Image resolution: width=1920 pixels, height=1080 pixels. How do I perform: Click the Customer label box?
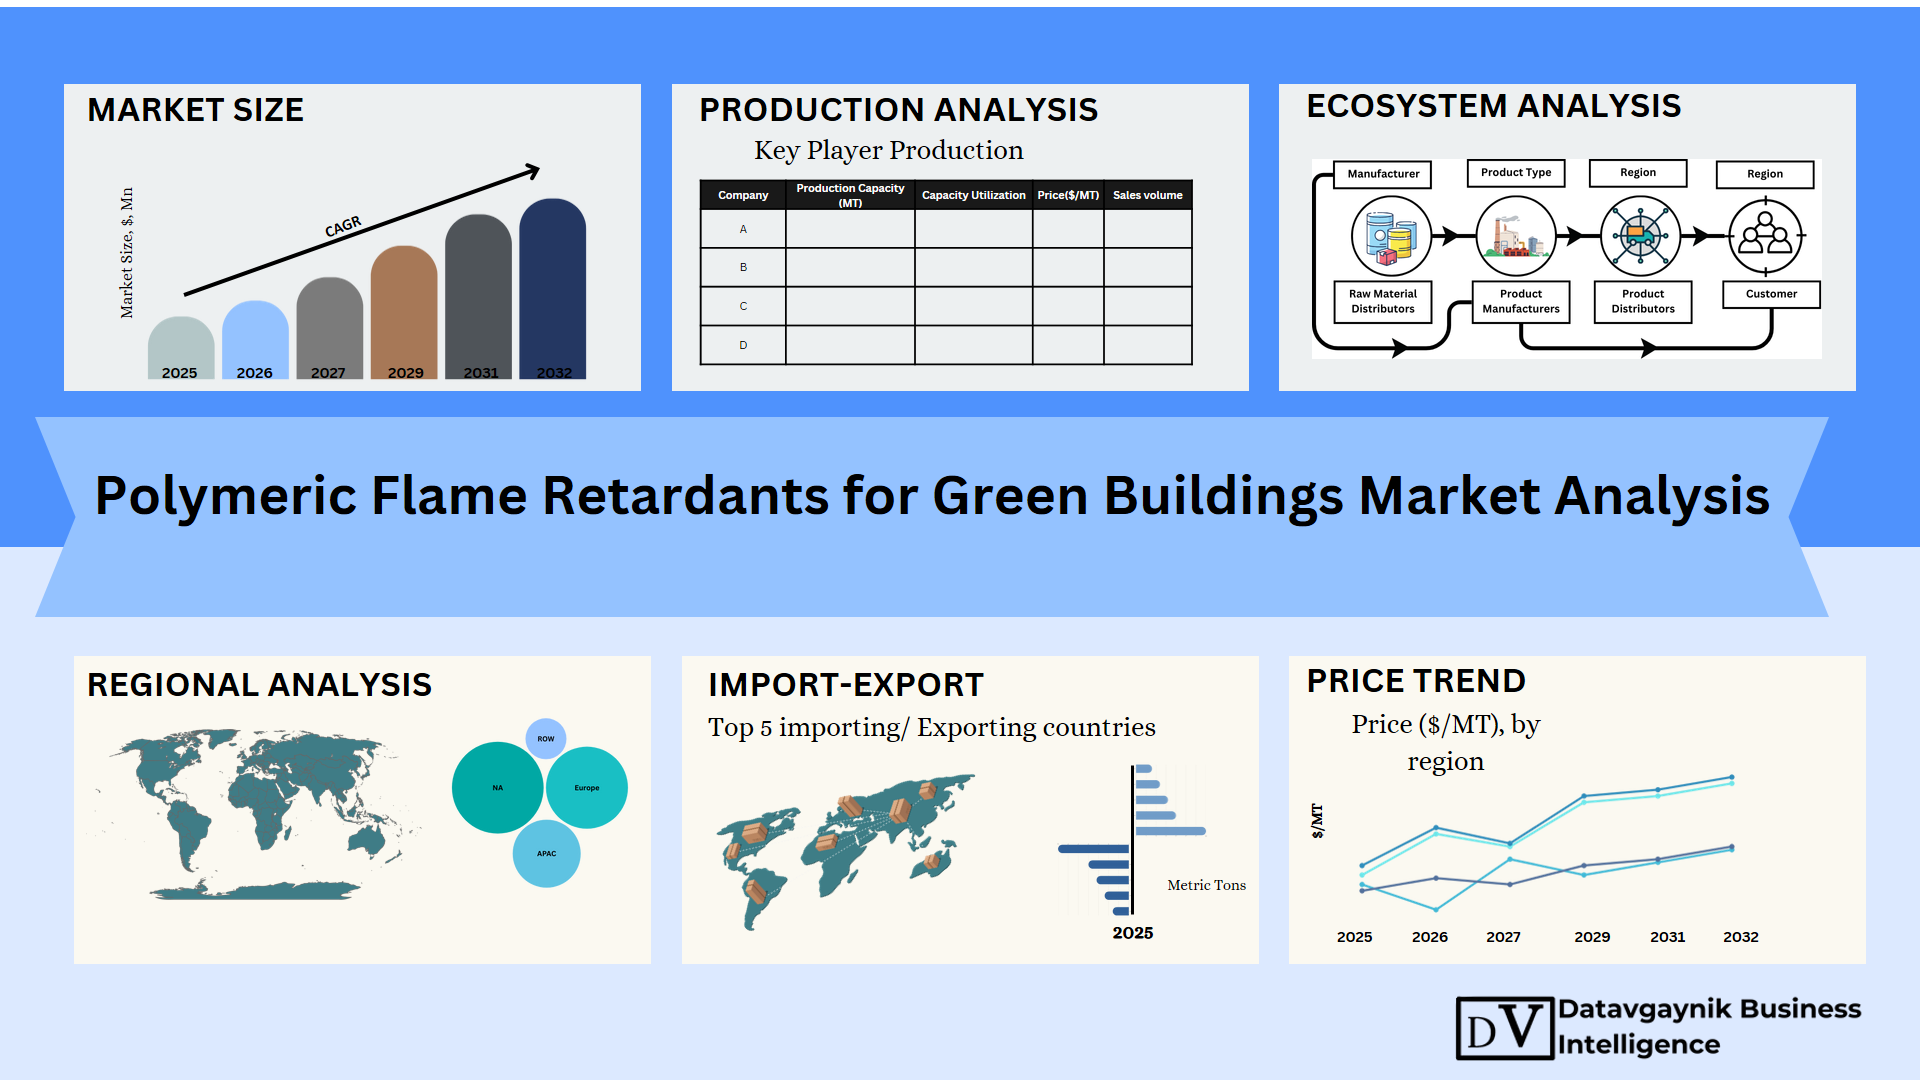(x=1771, y=294)
